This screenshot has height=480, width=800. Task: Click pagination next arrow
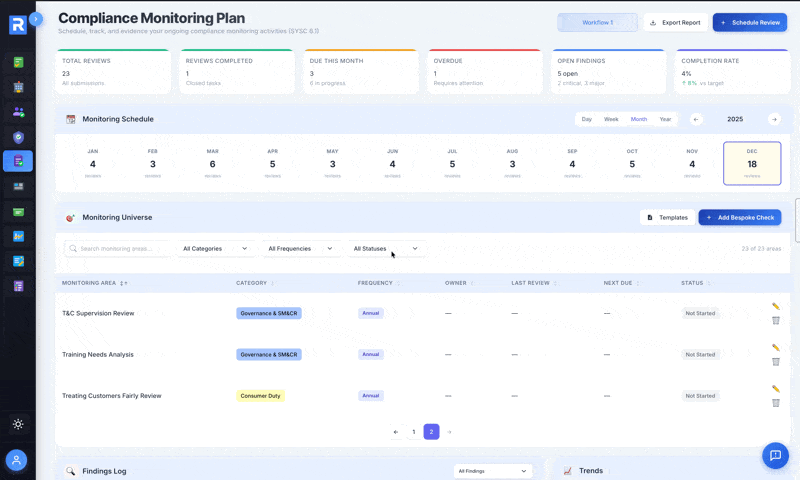click(449, 432)
